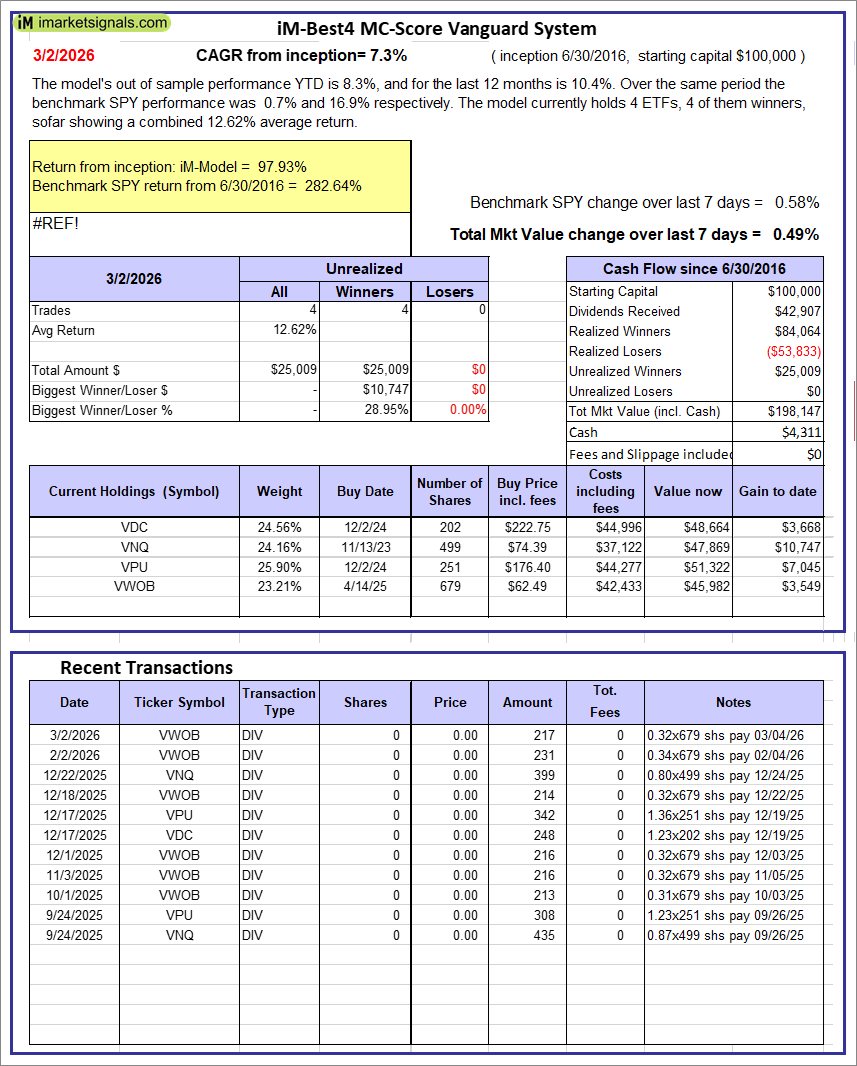Select the Notes column header

pyautogui.click(x=733, y=702)
